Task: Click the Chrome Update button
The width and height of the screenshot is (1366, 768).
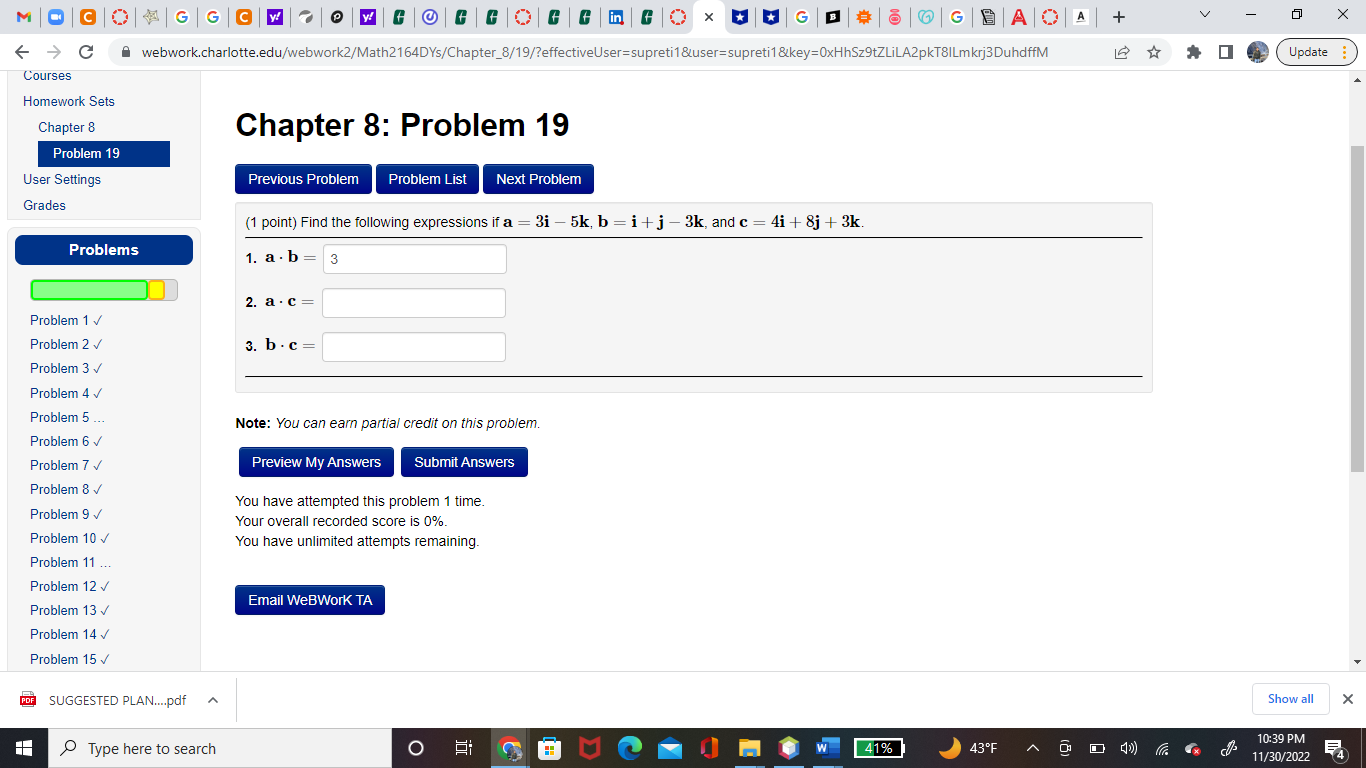Action: pos(1318,52)
